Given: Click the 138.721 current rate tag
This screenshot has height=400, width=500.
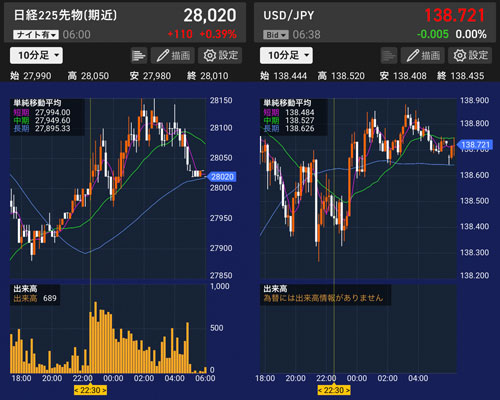Looking at the screenshot, I should 474,145.
